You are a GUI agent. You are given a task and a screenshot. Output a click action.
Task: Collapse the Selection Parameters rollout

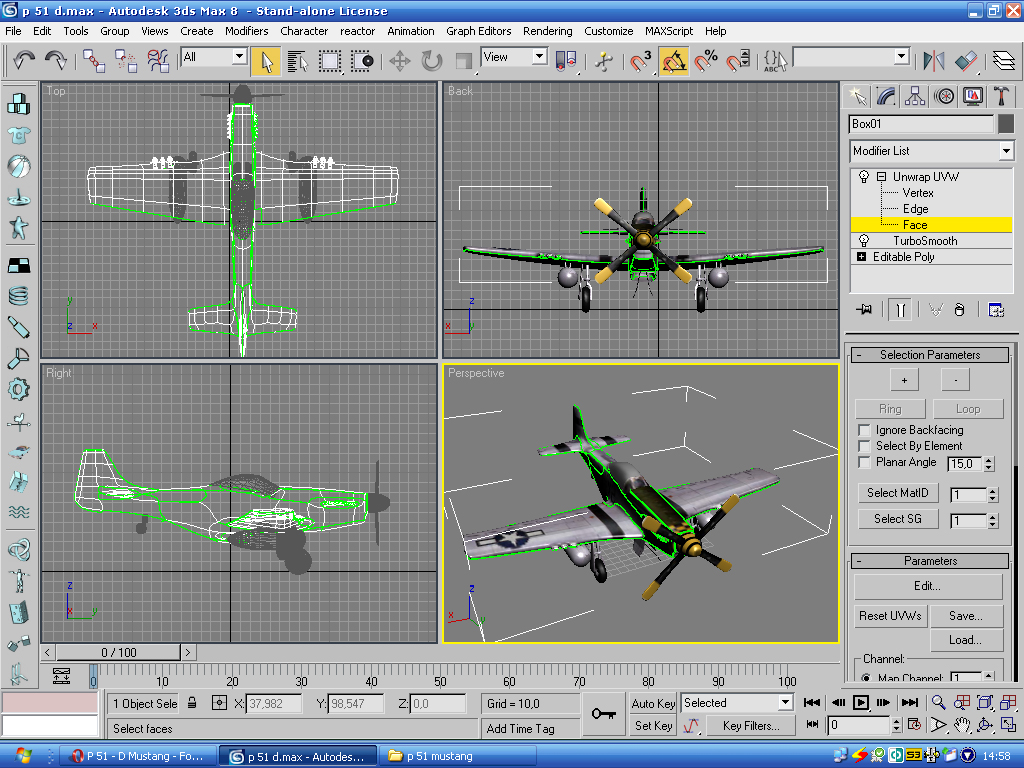pyautogui.click(x=930, y=355)
